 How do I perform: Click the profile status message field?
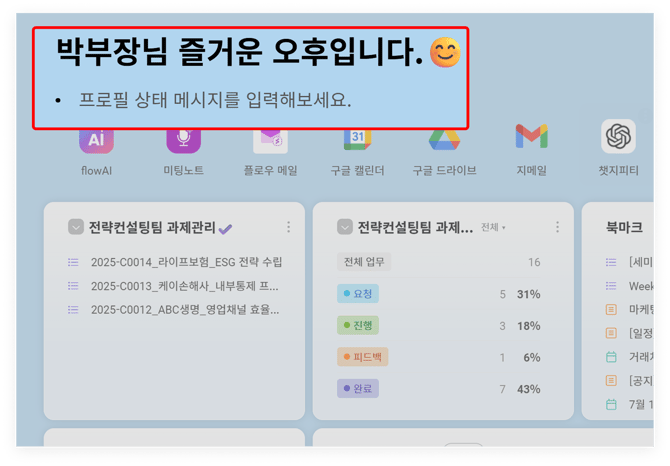(x=215, y=100)
